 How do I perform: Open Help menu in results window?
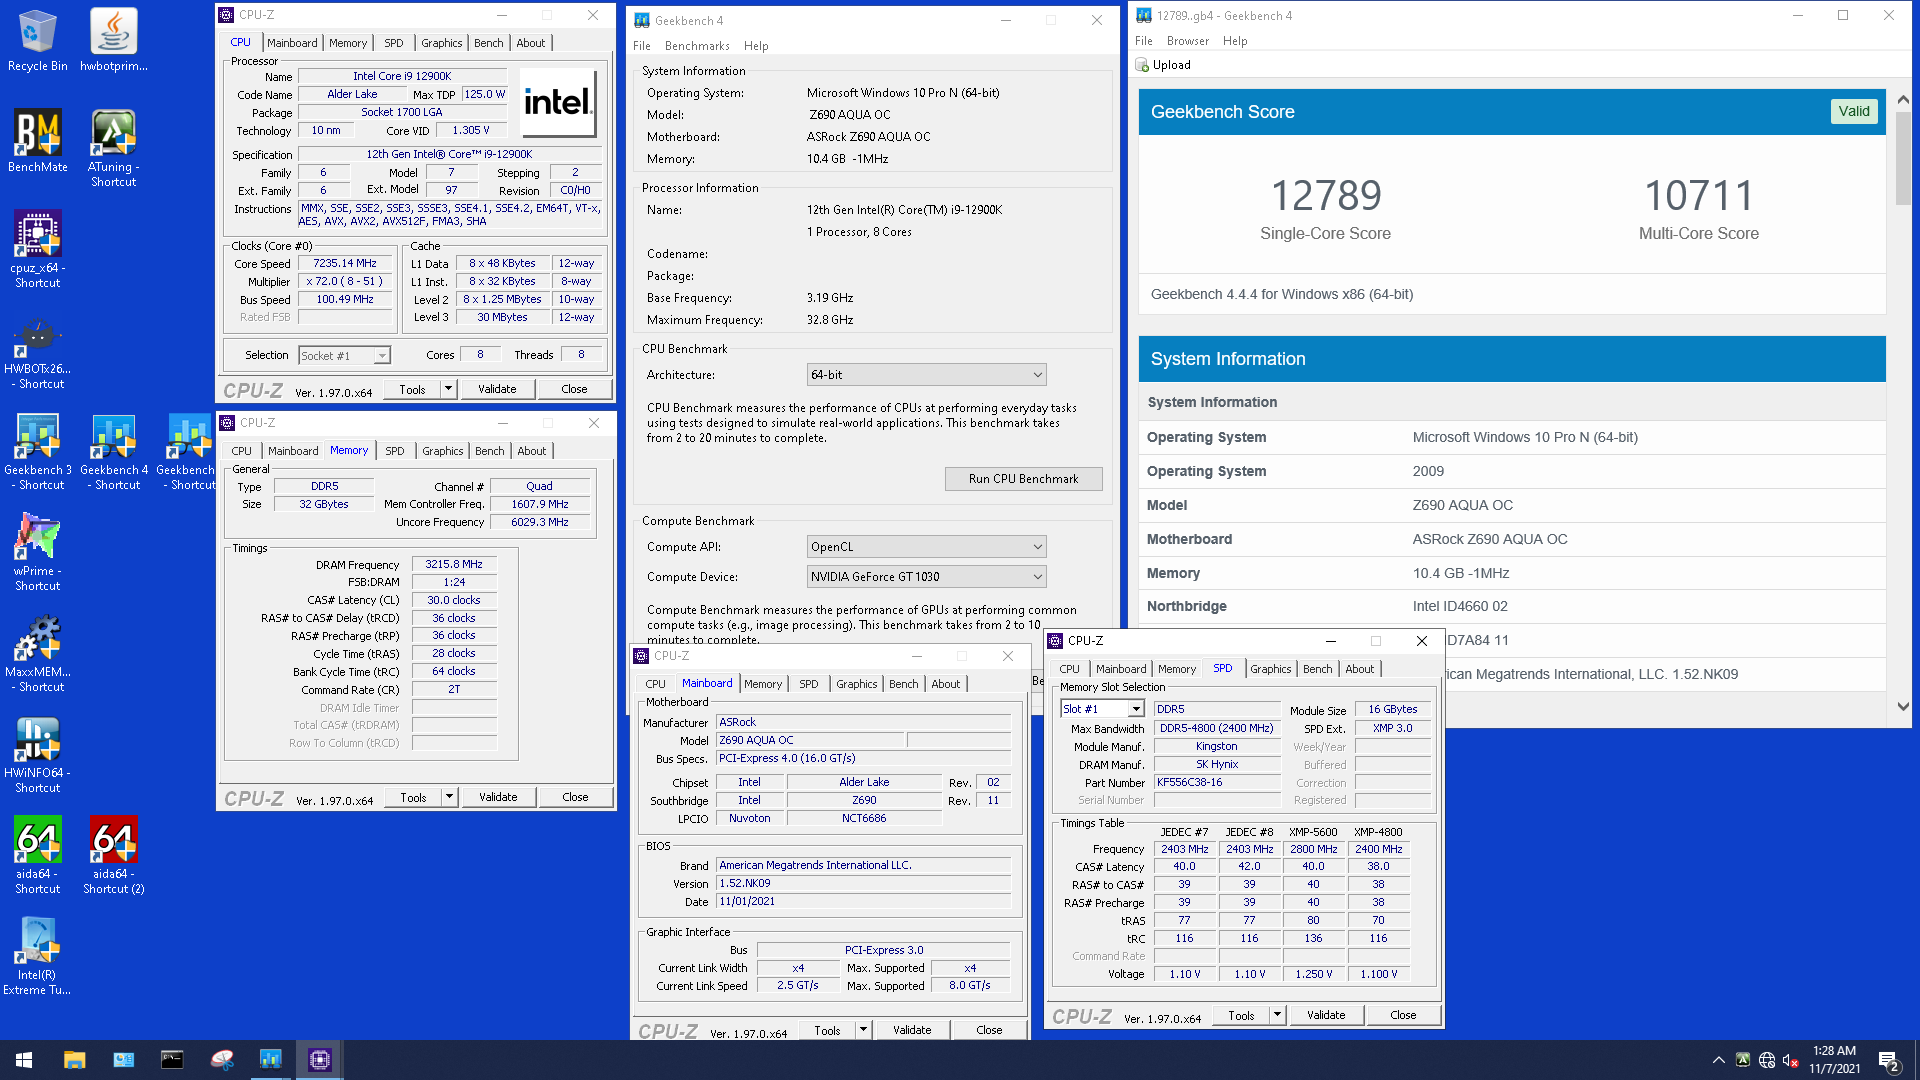[1235, 41]
